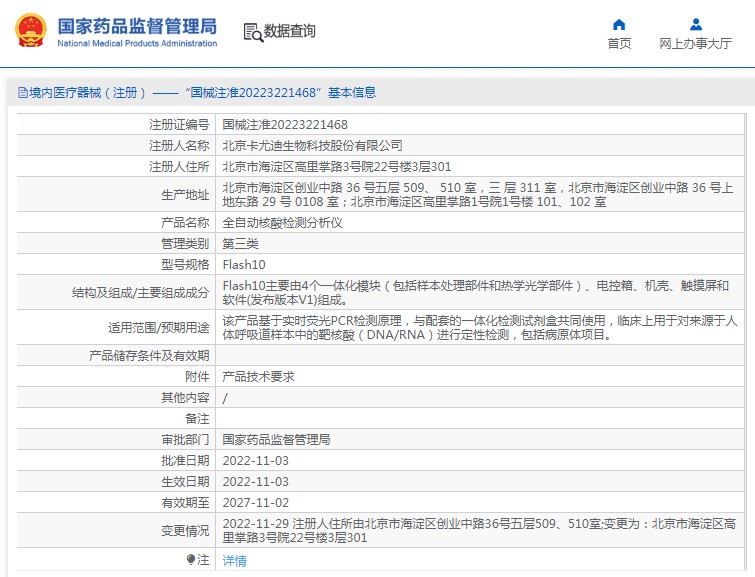This screenshot has width=755, height=577.
Task: Go to 首页 text link
Action: tap(619, 44)
